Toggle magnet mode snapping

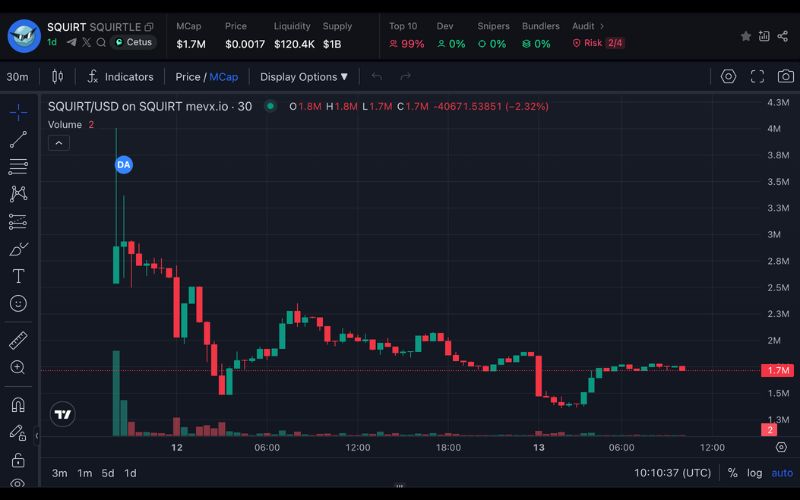pos(18,405)
